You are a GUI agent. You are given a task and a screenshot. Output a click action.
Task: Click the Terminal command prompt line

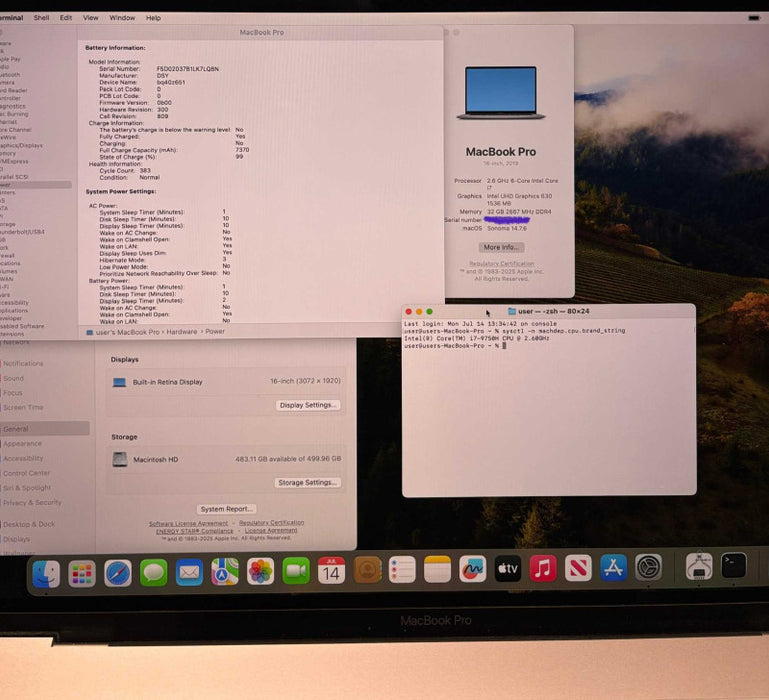(x=455, y=346)
